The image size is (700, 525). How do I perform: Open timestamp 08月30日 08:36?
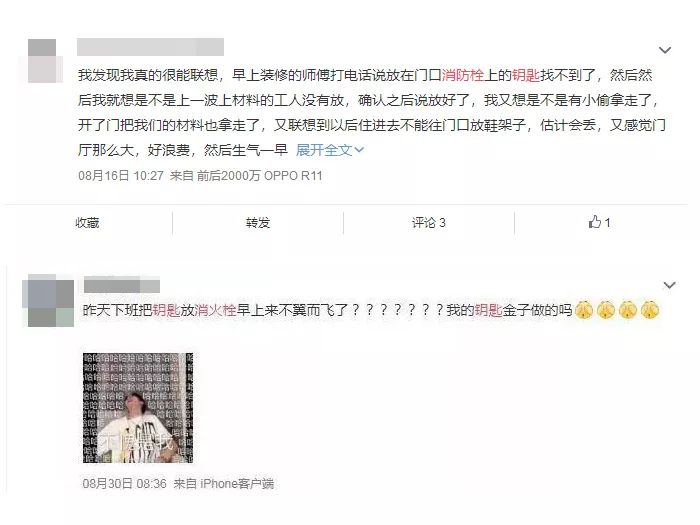point(125,483)
